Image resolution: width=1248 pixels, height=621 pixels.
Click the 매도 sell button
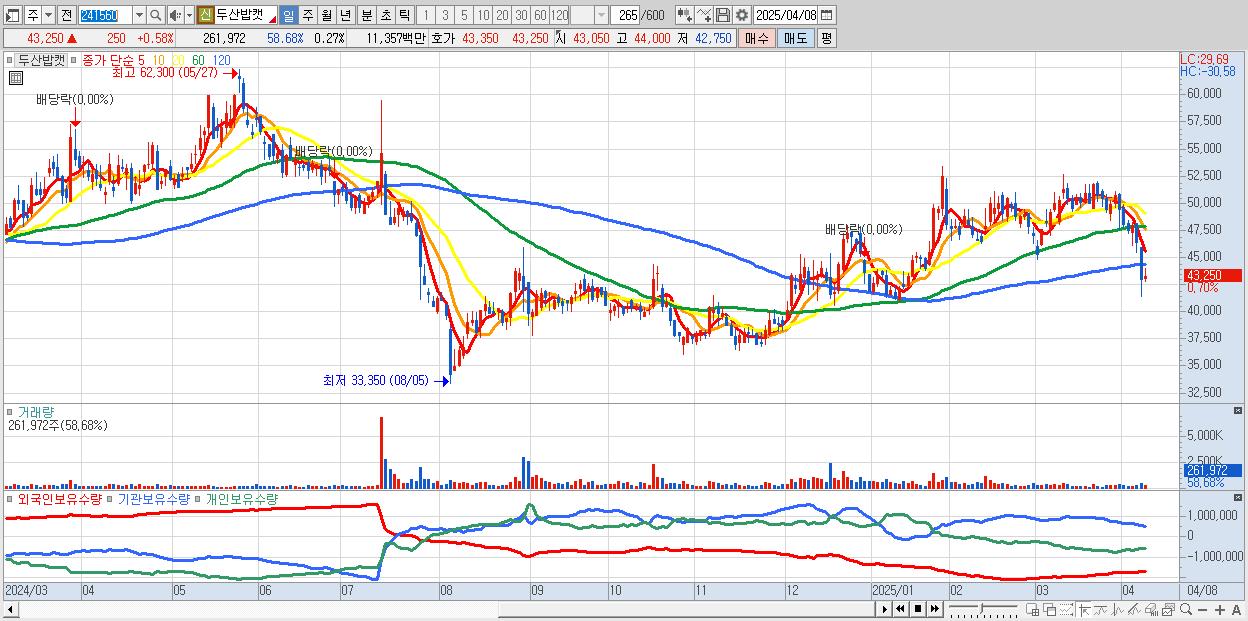pos(796,38)
